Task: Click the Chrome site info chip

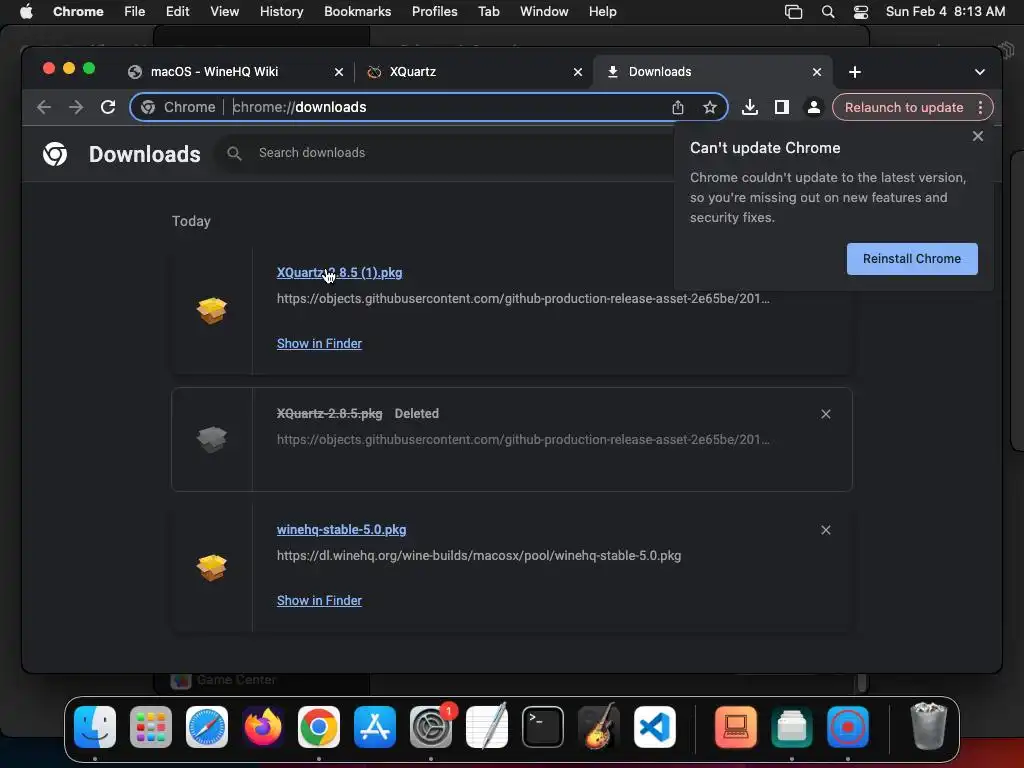Action: click(x=178, y=107)
